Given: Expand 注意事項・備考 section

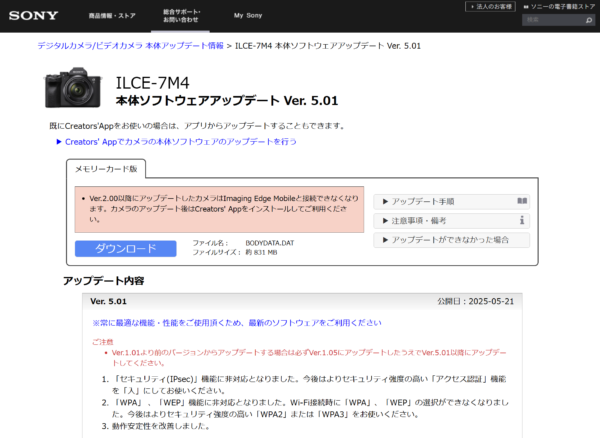Looking at the screenshot, I should tap(452, 221).
